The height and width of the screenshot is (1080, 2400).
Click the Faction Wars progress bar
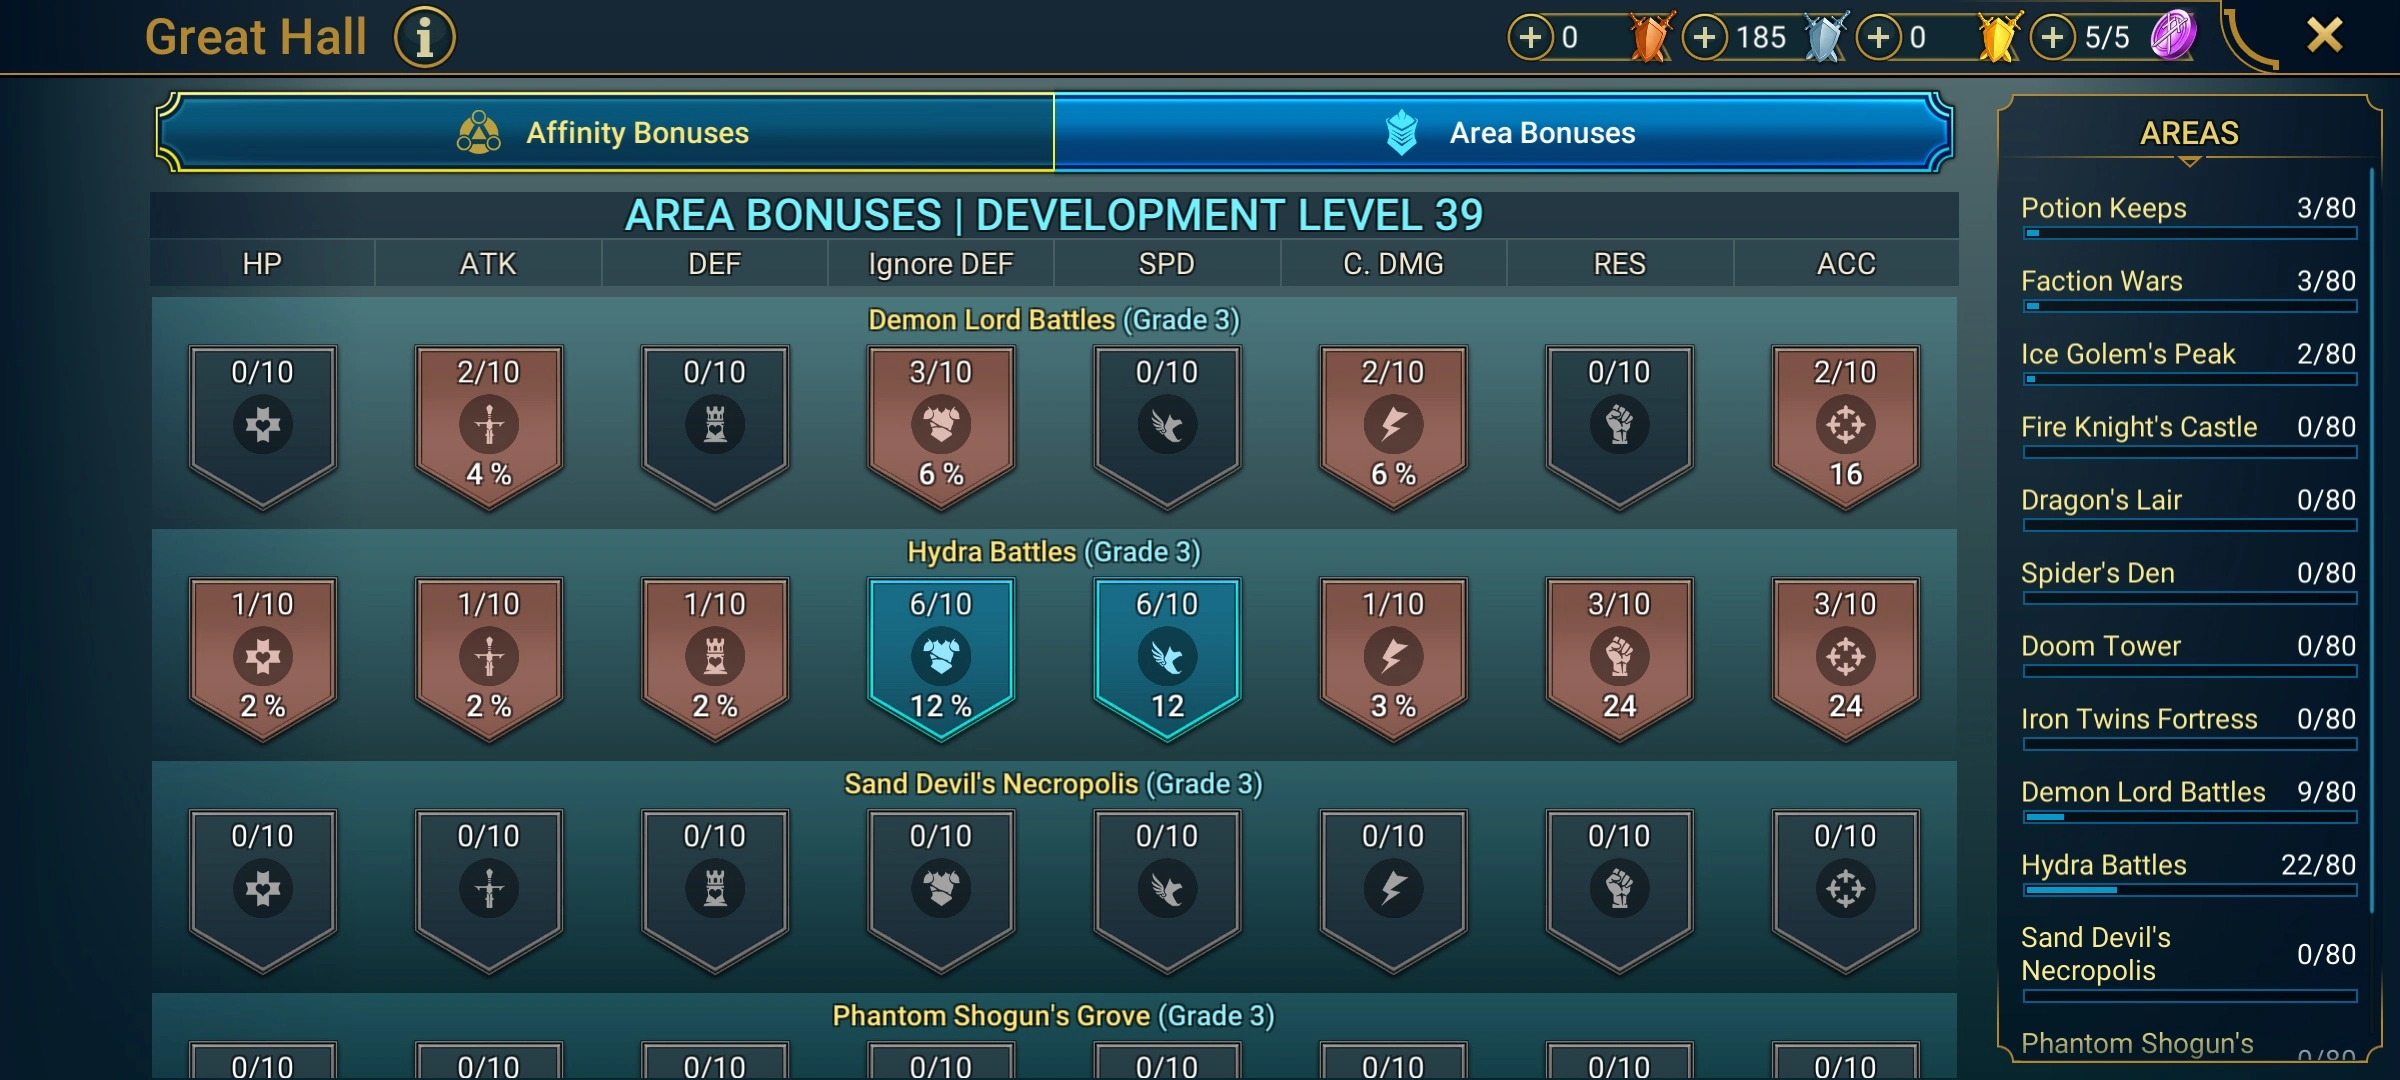[x=2189, y=306]
